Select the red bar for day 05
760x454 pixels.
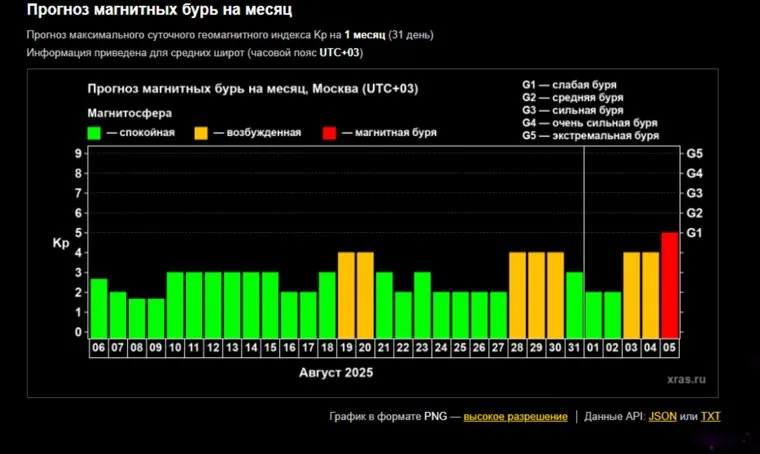tap(669, 285)
